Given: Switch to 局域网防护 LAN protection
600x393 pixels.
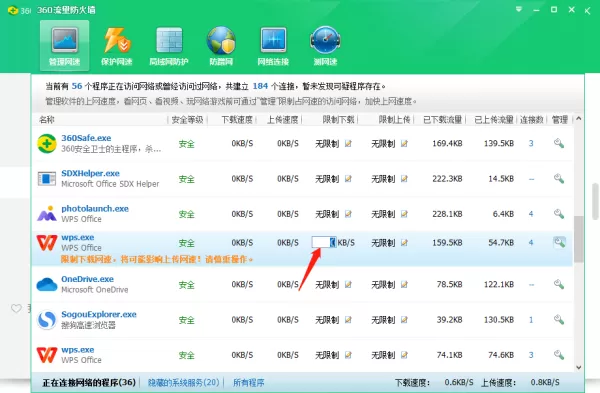Looking at the screenshot, I should point(169,46).
